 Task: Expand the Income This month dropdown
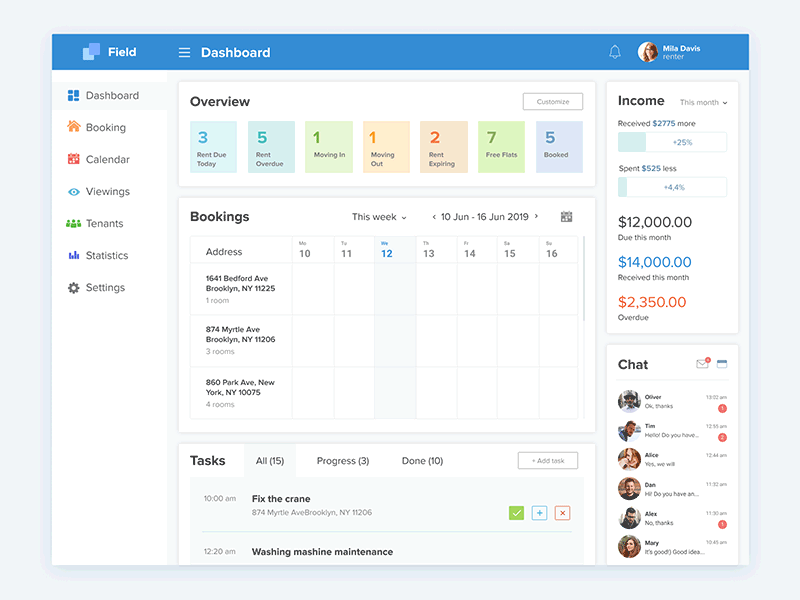[x=703, y=102]
